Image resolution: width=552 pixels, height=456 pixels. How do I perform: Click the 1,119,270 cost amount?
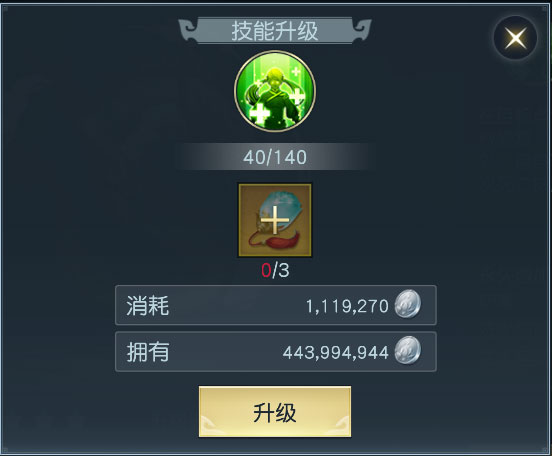347,306
